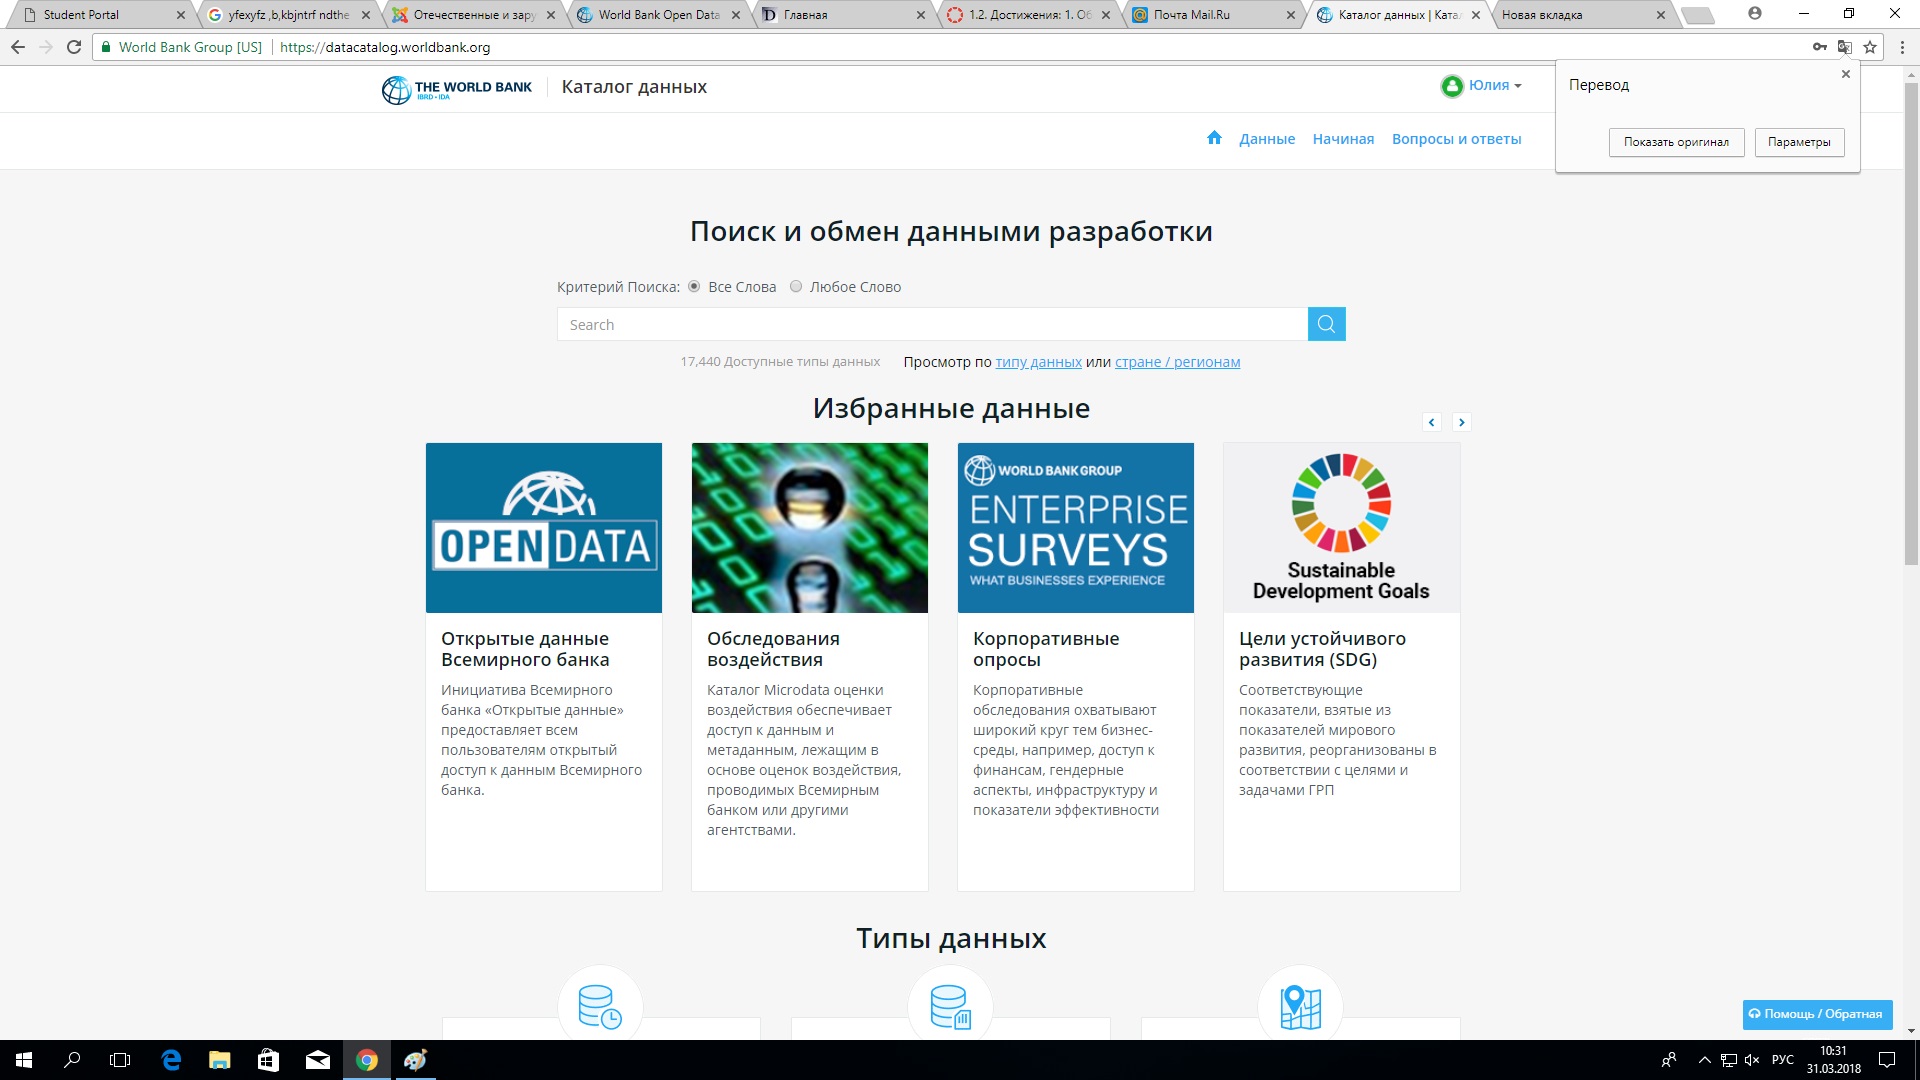Click the "Показать оригинал" button

1676,142
